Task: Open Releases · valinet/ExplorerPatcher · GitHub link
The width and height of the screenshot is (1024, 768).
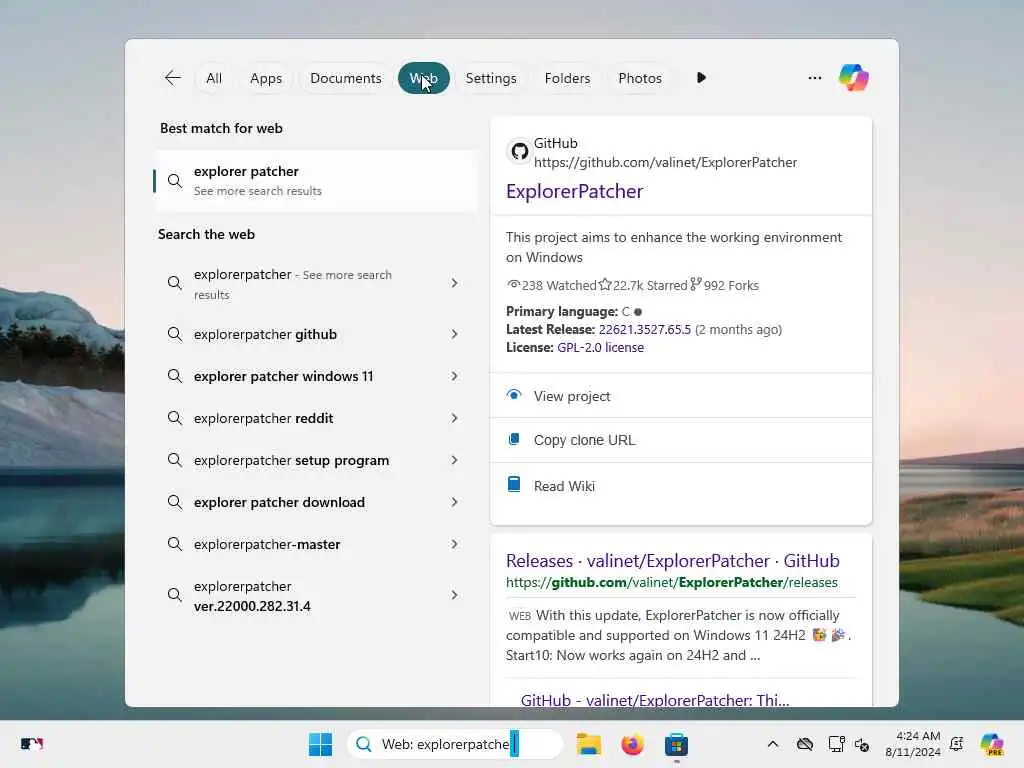Action: (673, 561)
